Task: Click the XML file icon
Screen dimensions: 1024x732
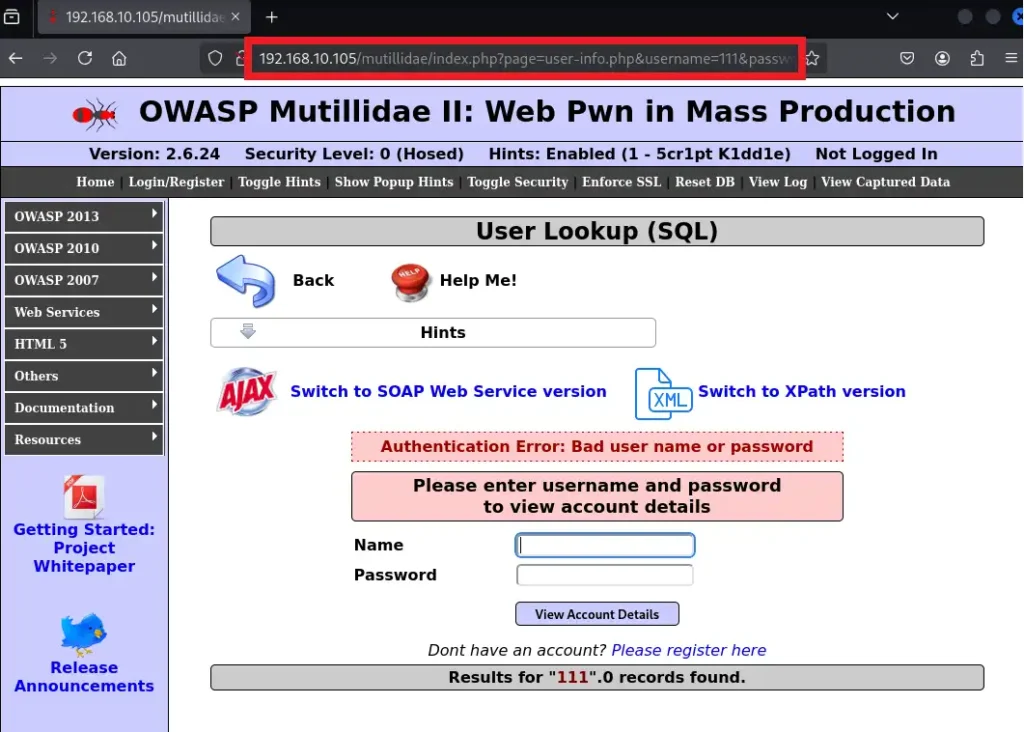Action: (663, 393)
